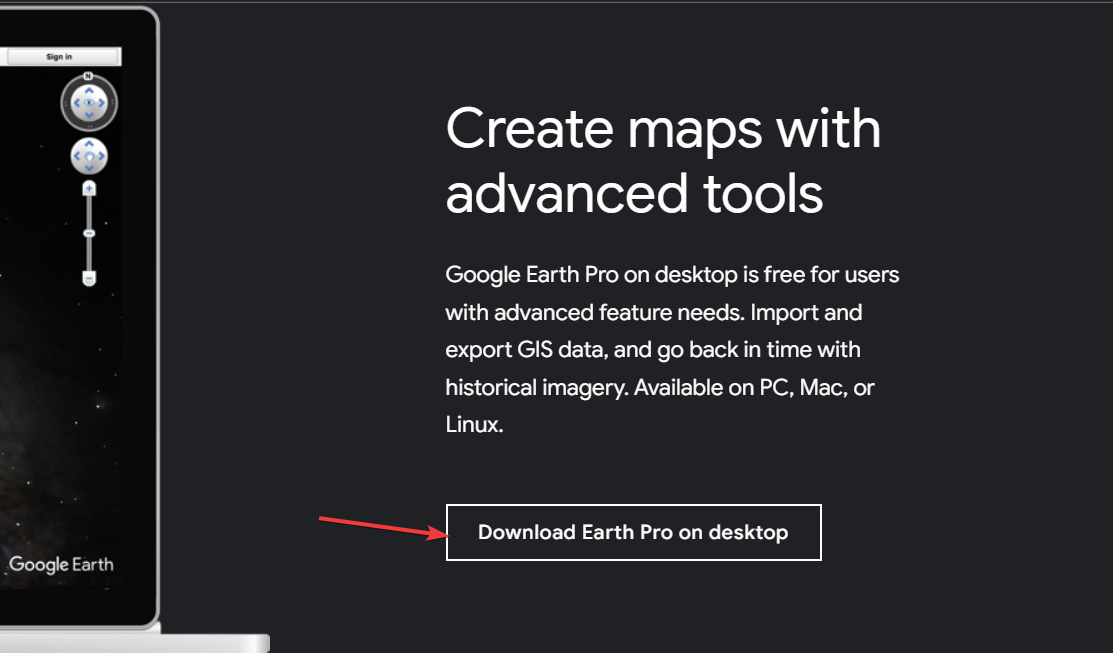Pan right with the Move control right arrow
This screenshot has width=1113, height=653.
tap(101, 155)
